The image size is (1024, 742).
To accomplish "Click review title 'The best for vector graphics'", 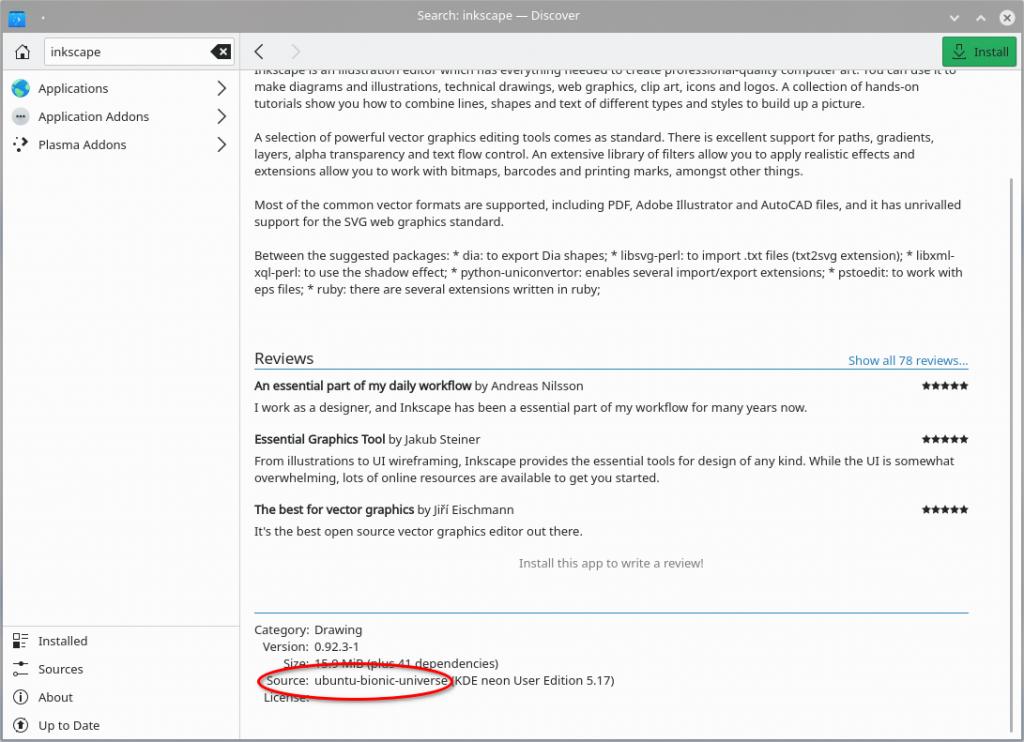I will pyautogui.click(x=334, y=509).
